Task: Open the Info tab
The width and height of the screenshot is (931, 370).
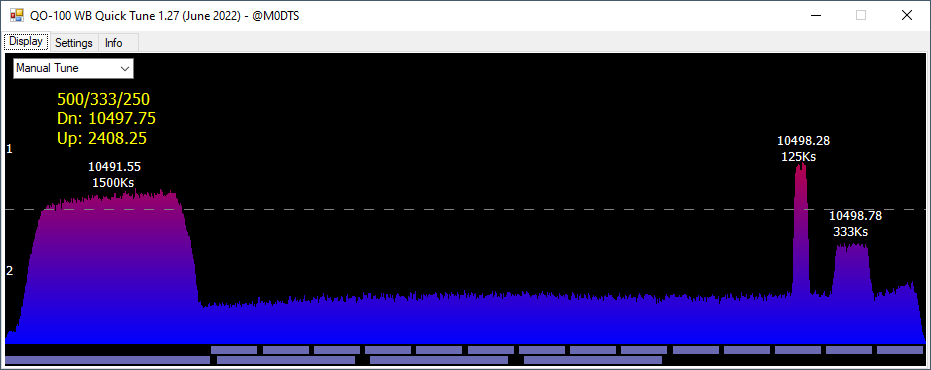Action: 113,43
